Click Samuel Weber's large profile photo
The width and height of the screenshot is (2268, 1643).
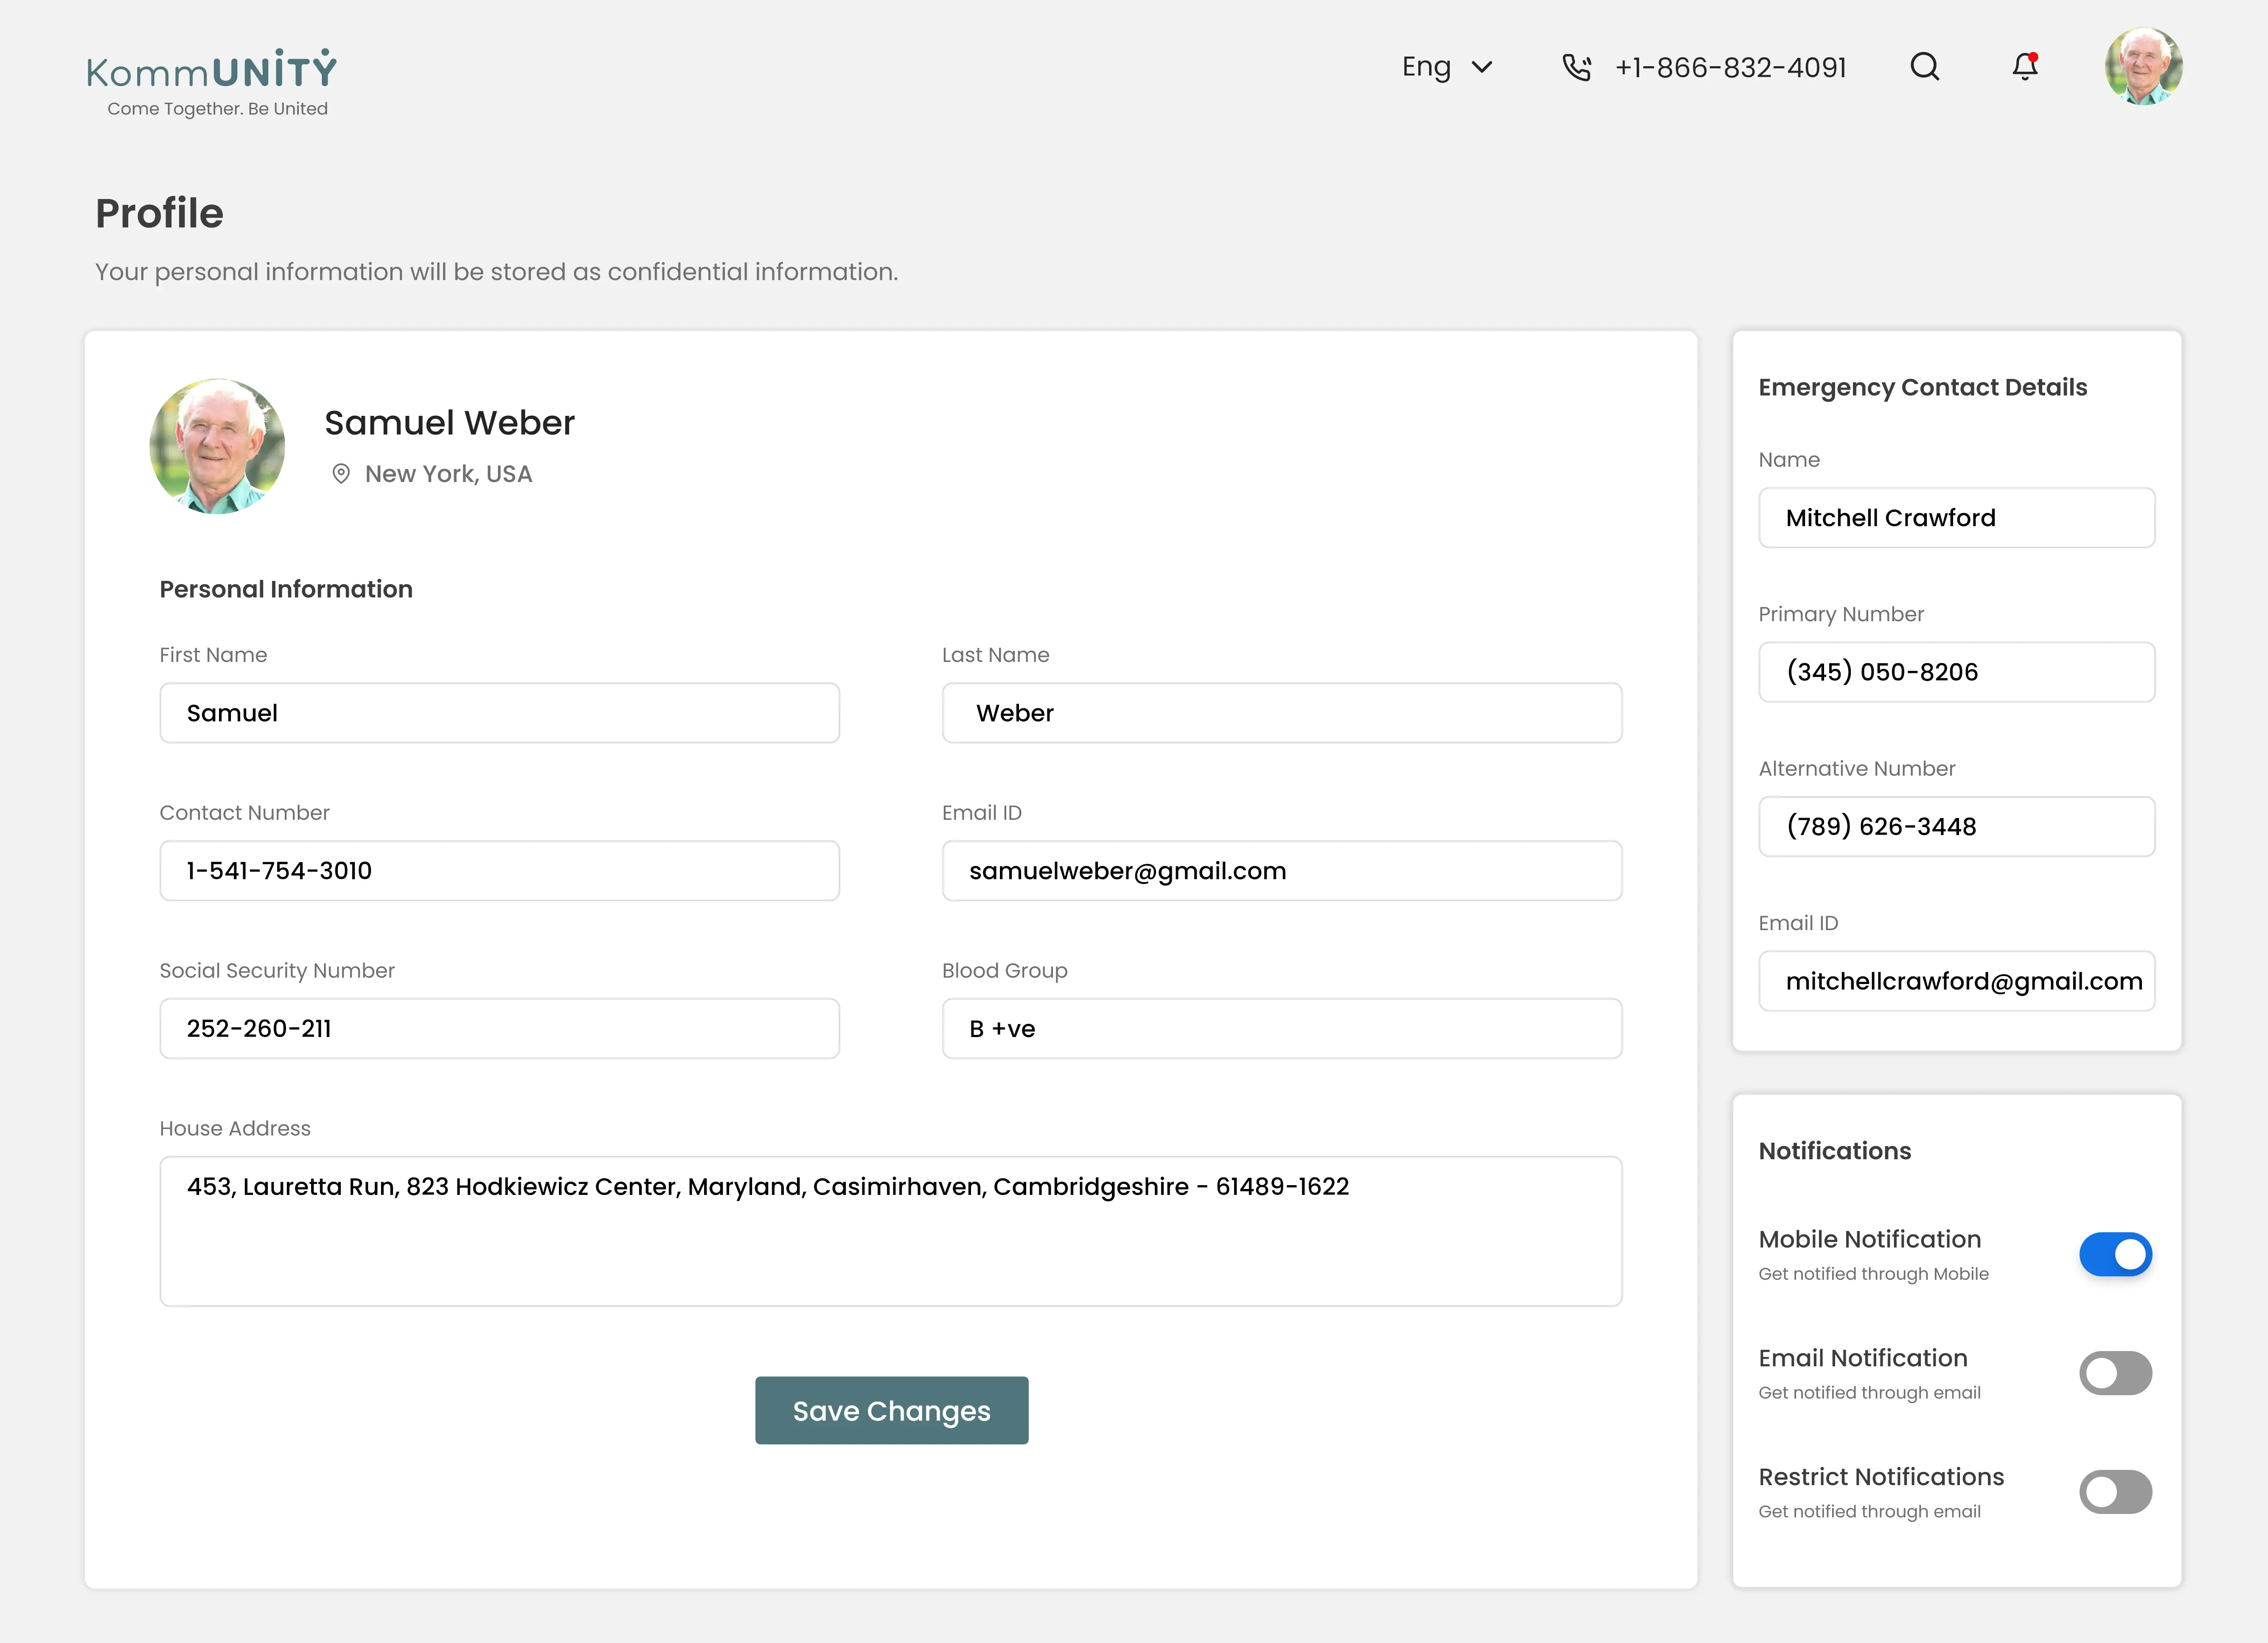(217, 446)
